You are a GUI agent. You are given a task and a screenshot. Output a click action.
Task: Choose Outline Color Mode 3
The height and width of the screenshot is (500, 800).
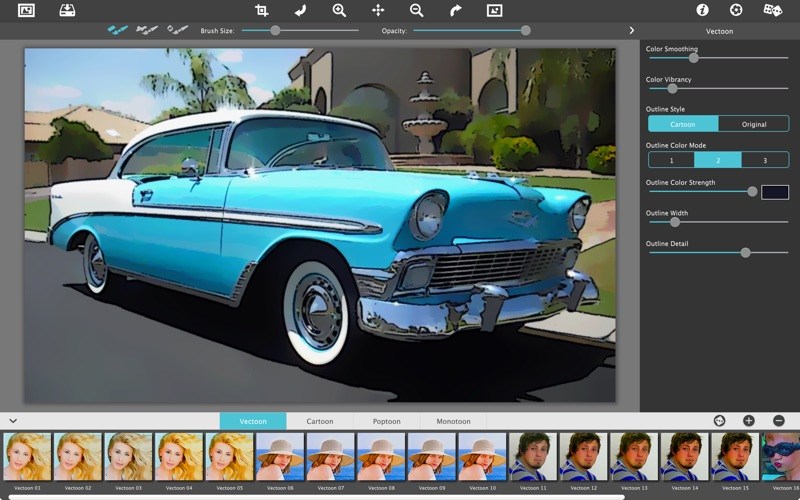coord(765,160)
